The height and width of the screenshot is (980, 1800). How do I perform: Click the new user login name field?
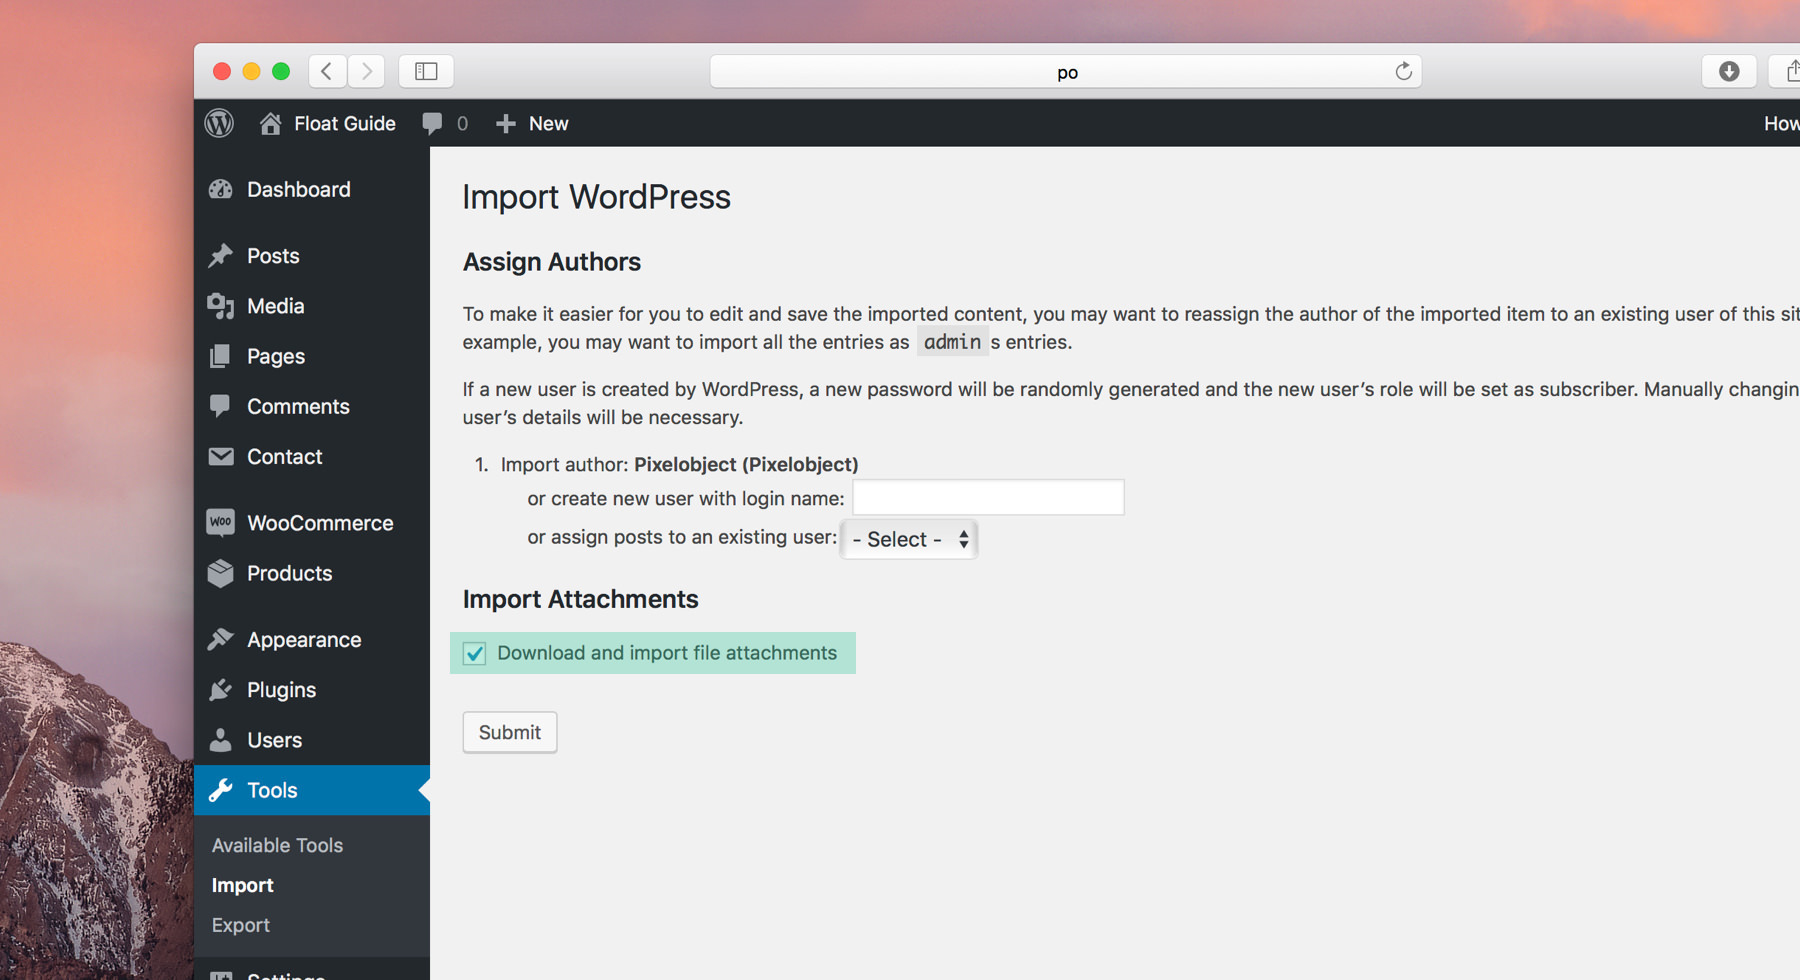pyautogui.click(x=988, y=497)
